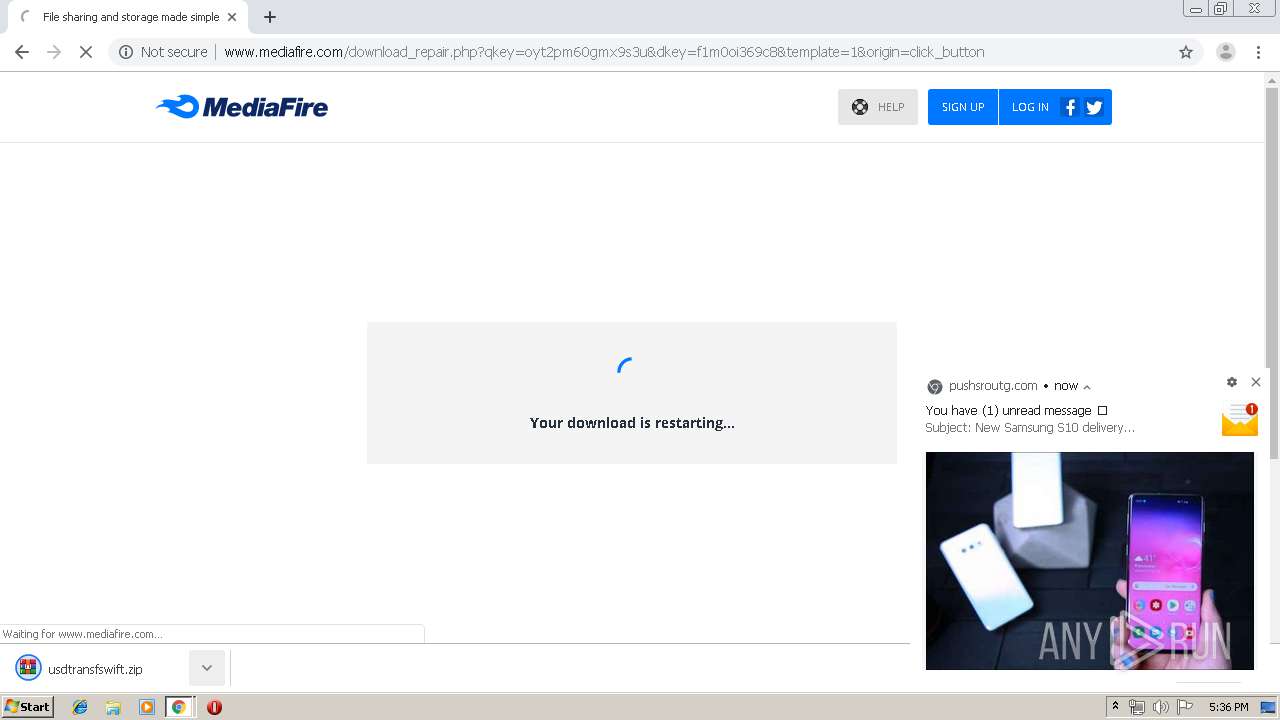Viewport: 1280px width, 720px height.
Task: Stop page loading with X button
Action: tap(86, 52)
